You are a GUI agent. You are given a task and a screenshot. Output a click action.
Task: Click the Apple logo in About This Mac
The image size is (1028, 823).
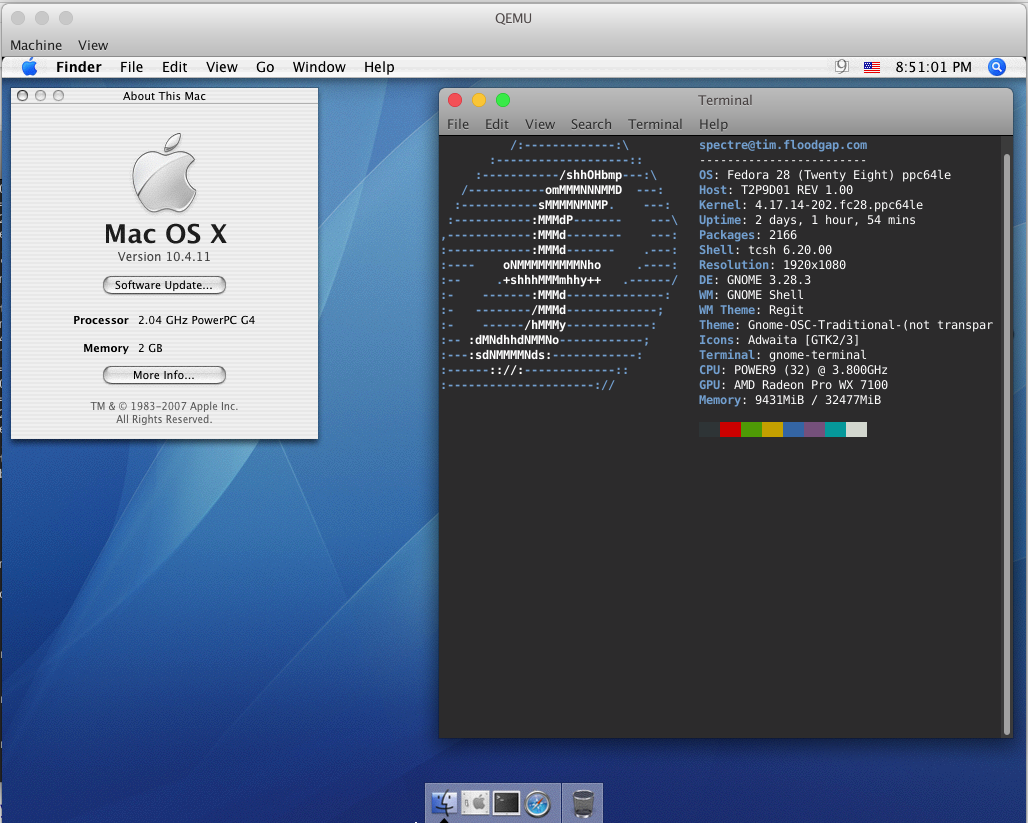pyautogui.click(x=164, y=173)
